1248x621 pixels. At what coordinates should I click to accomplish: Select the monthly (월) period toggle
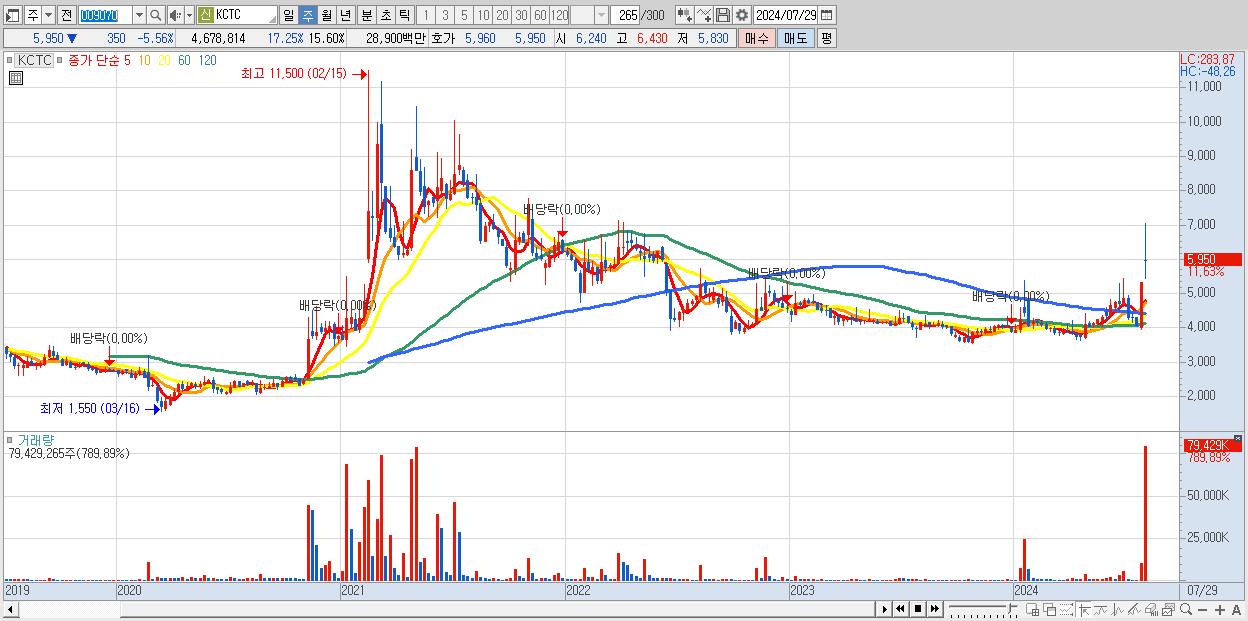click(327, 15)
